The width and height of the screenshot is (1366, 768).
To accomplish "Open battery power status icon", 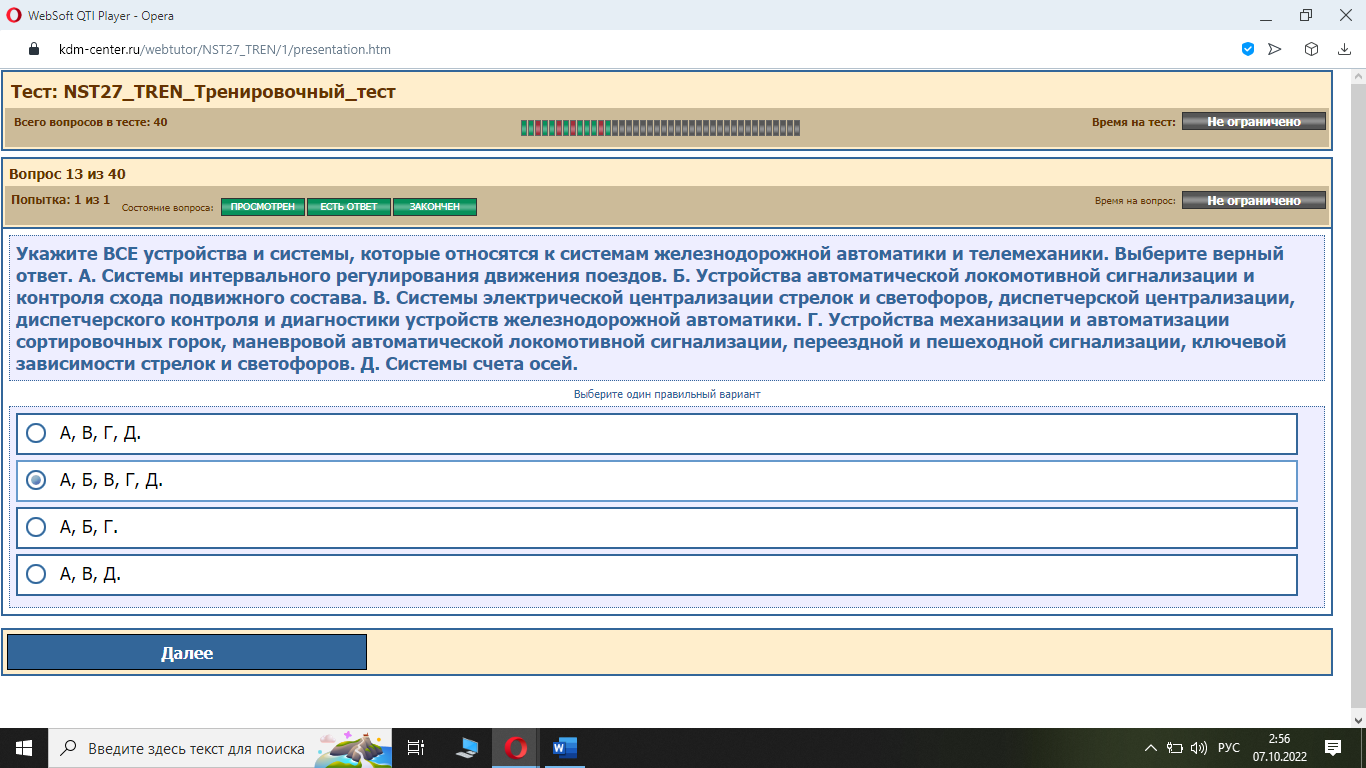I will 1175,748.
